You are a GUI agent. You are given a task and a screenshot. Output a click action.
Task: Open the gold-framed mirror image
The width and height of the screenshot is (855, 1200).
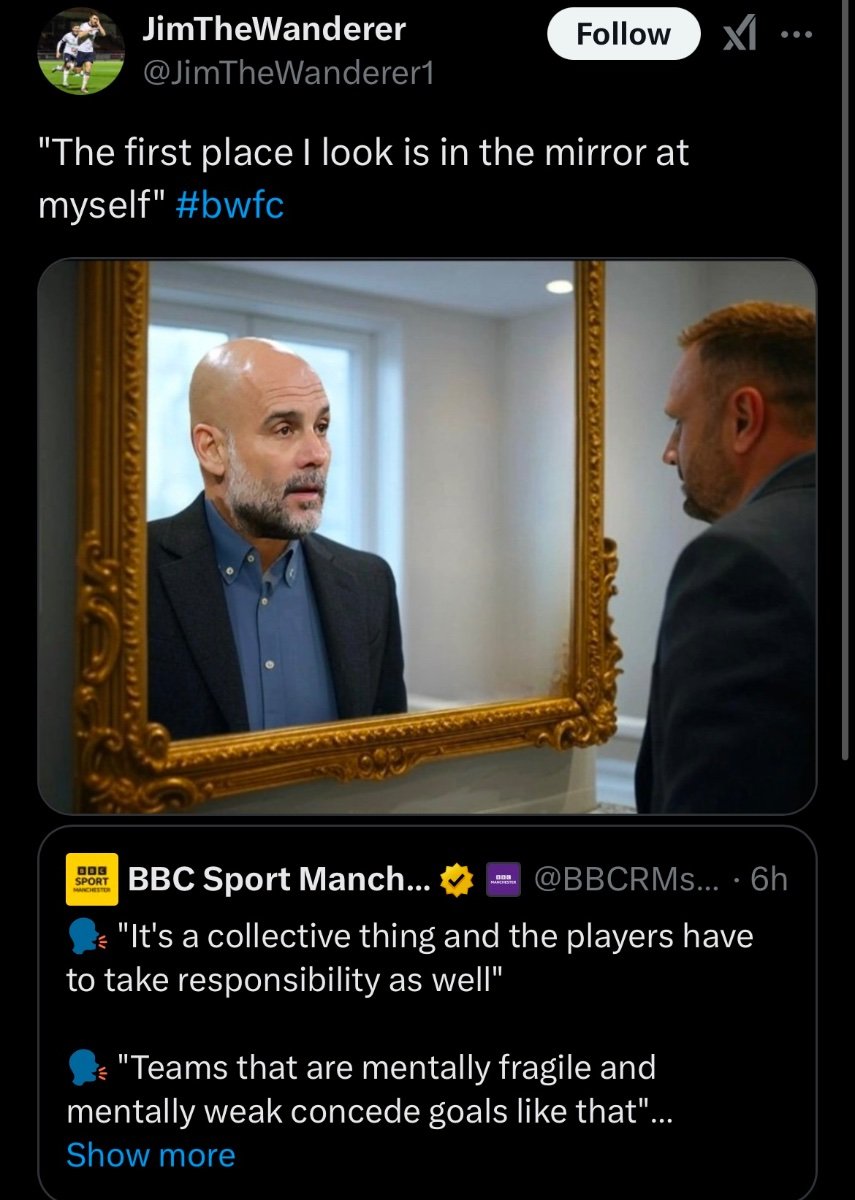[x=427, y=536]
